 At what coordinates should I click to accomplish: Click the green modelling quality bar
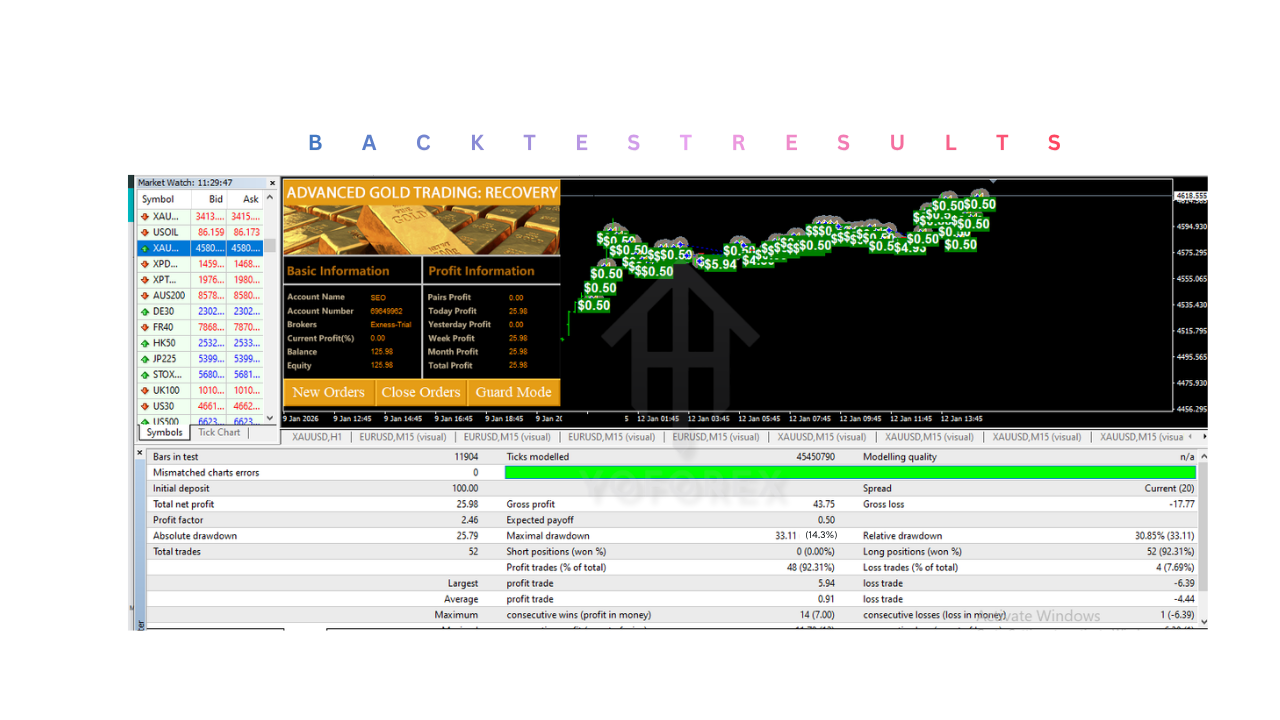pyautogui.click(x=849, y=472)
